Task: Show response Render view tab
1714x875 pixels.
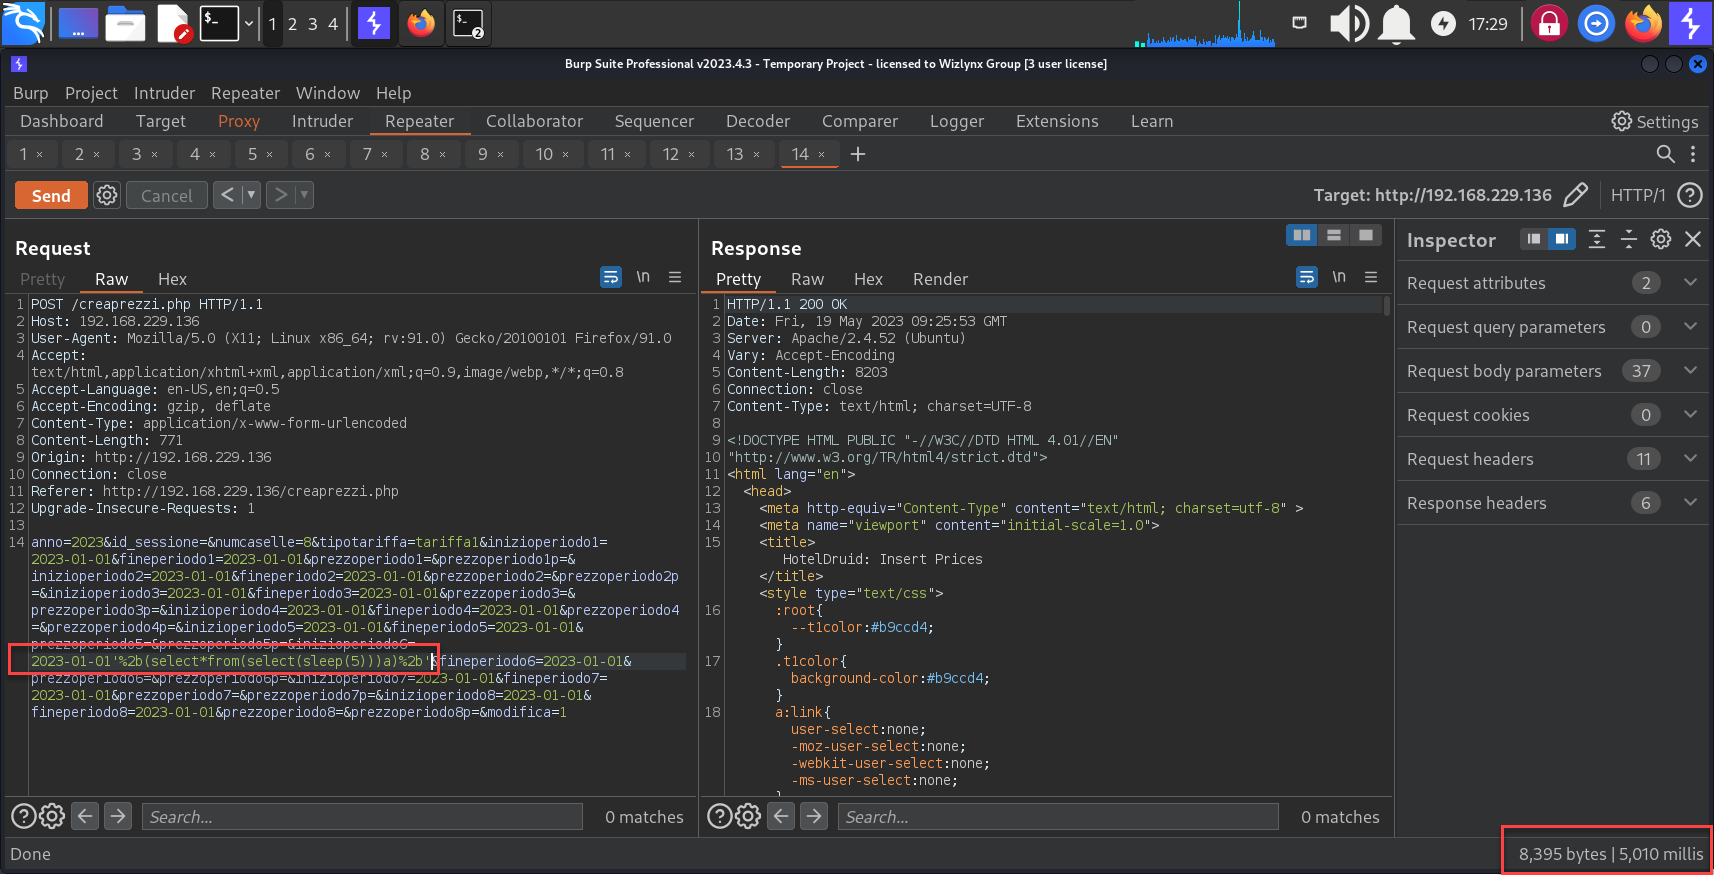Action: tap(940, 279)
